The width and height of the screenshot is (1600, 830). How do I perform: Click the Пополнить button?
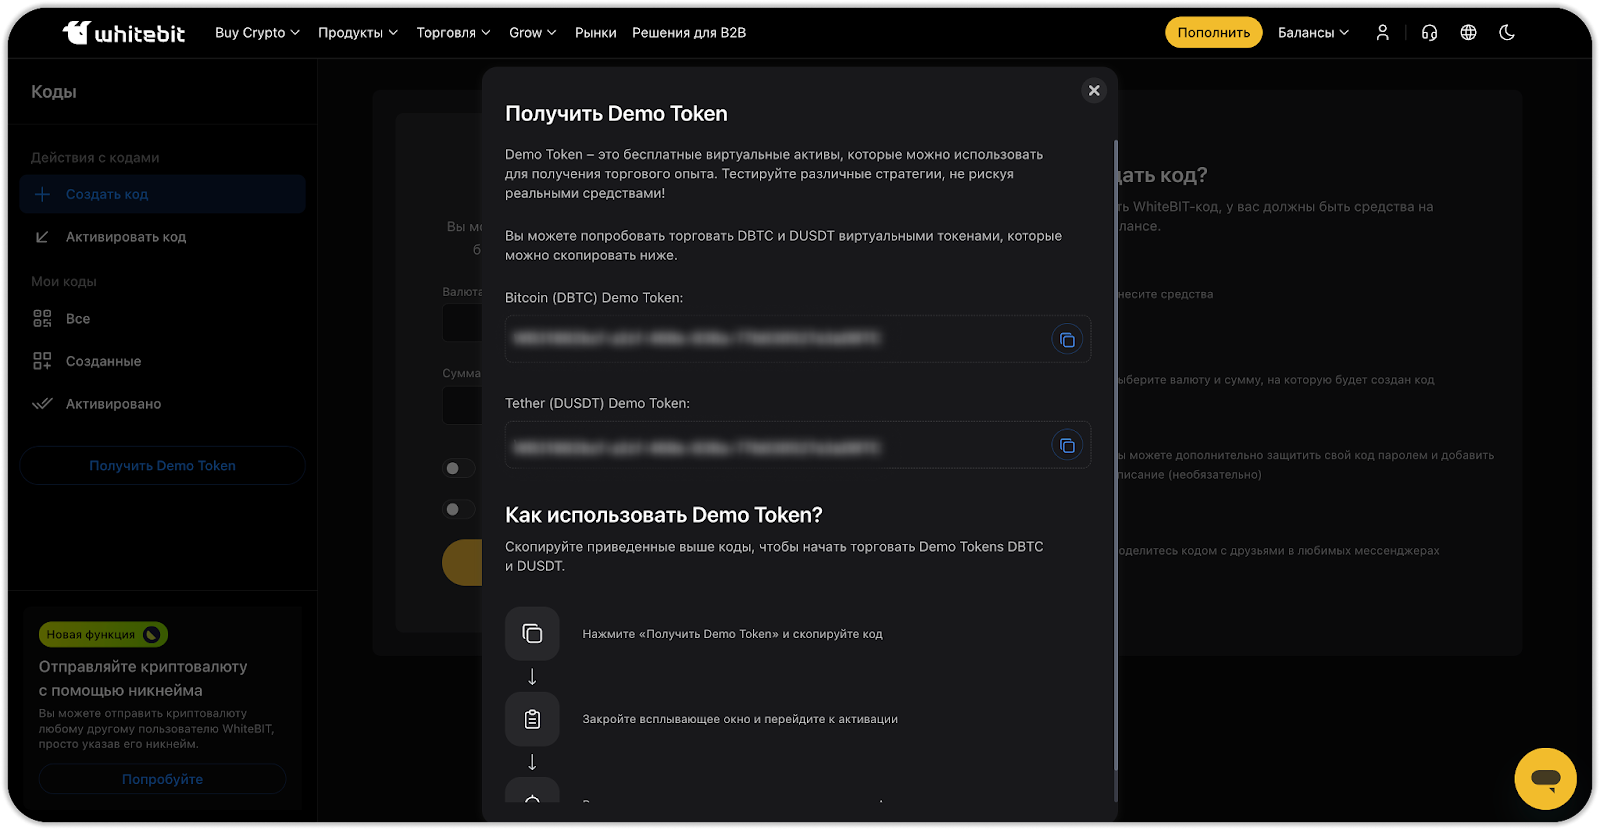point(1213,33)
